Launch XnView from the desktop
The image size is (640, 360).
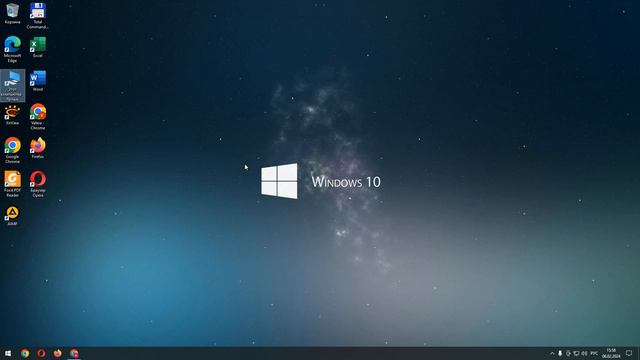13,114
